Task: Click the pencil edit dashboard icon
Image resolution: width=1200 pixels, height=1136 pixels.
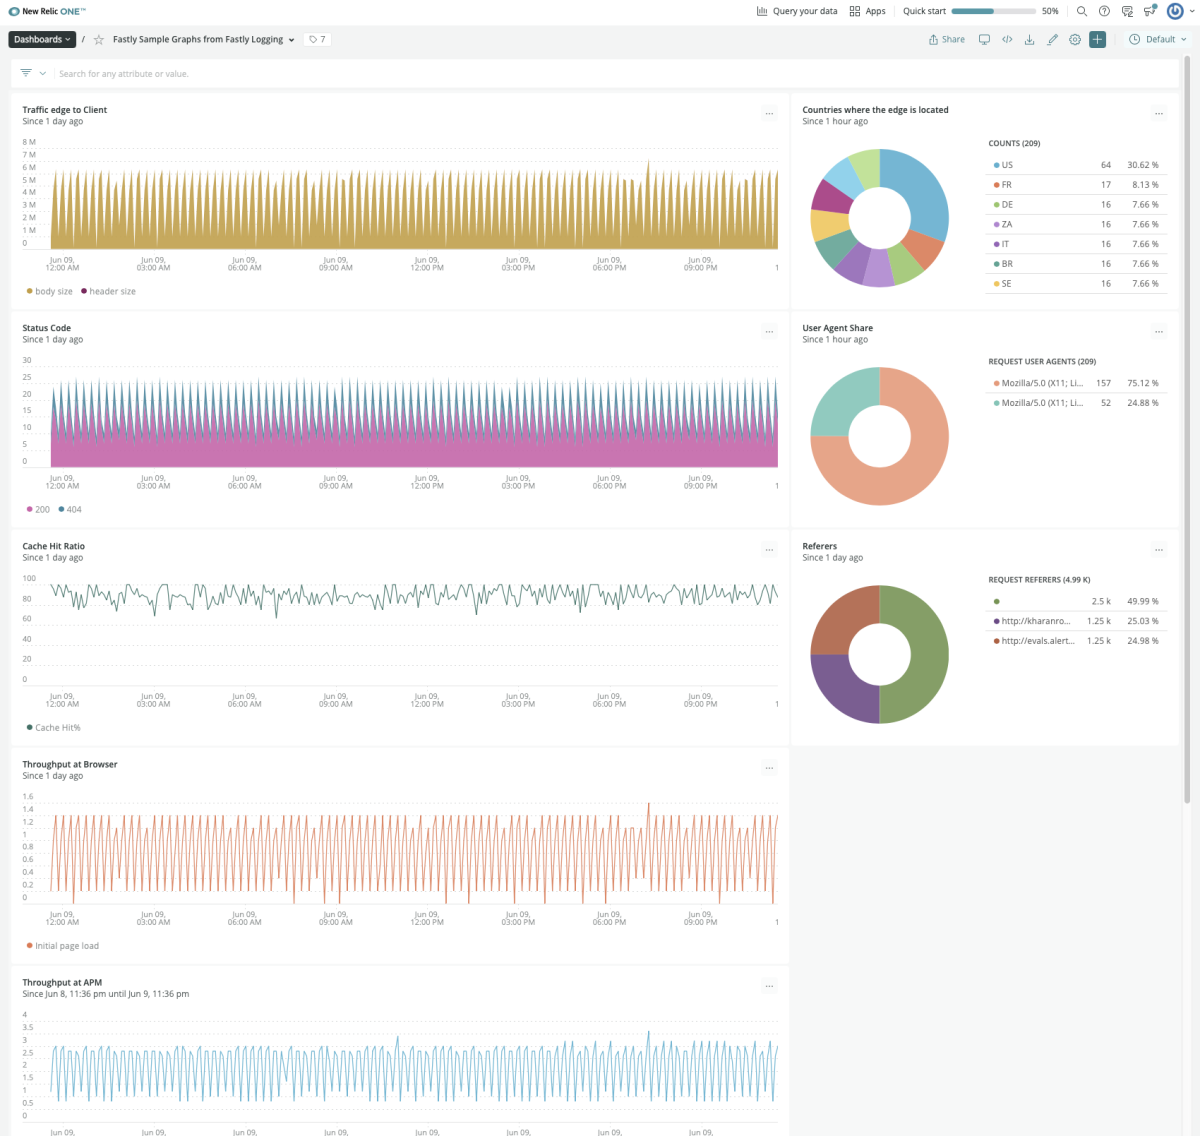Action: [x=1052, y=40]
